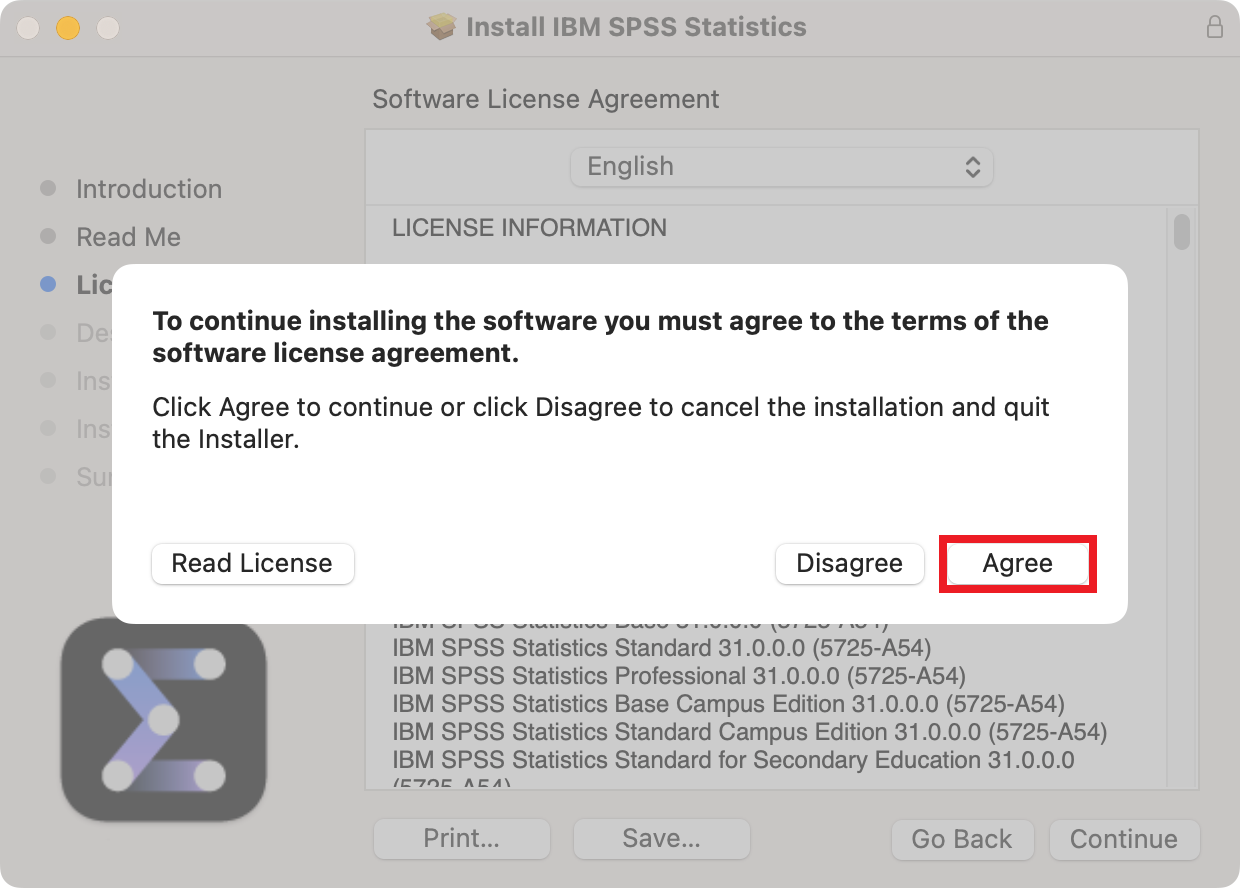Open the Read License button
The width and height of the screenshot is (1240, 888).
coord(252,563)
